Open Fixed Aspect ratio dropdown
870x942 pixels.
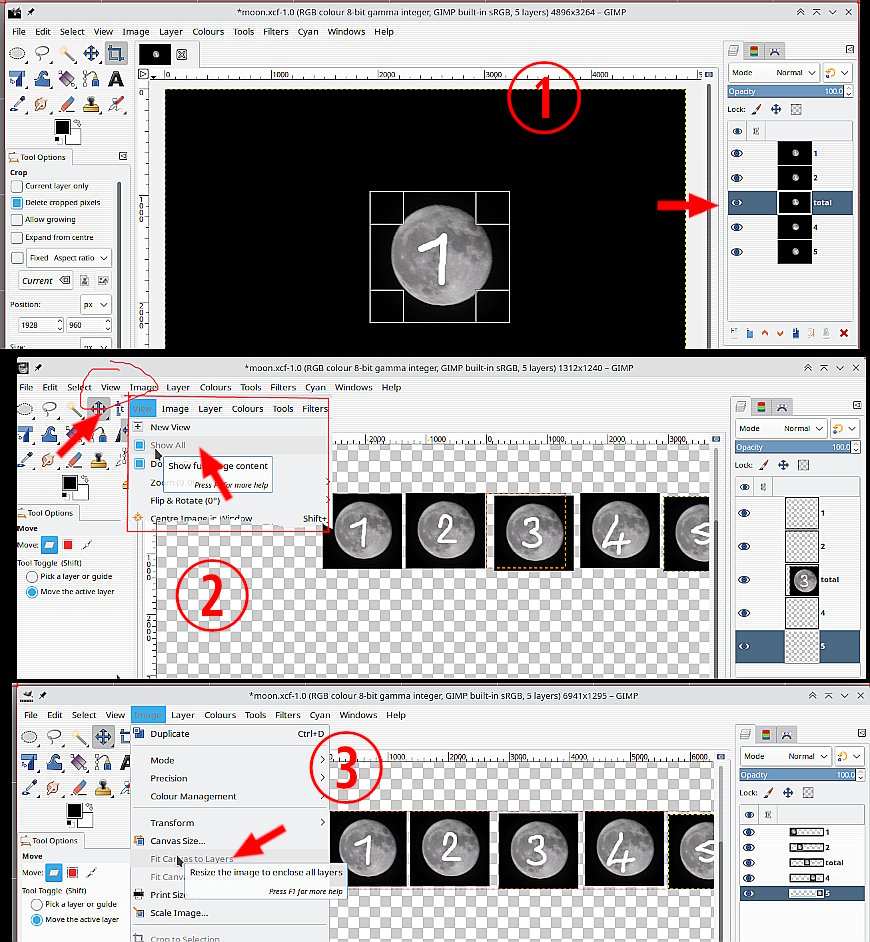(69, 258)
